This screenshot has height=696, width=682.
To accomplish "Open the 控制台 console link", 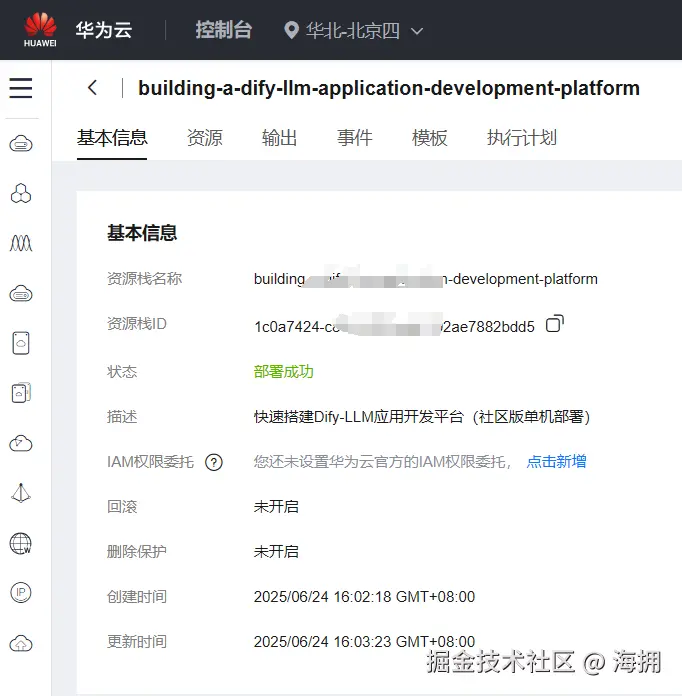I will coord(224,30).
